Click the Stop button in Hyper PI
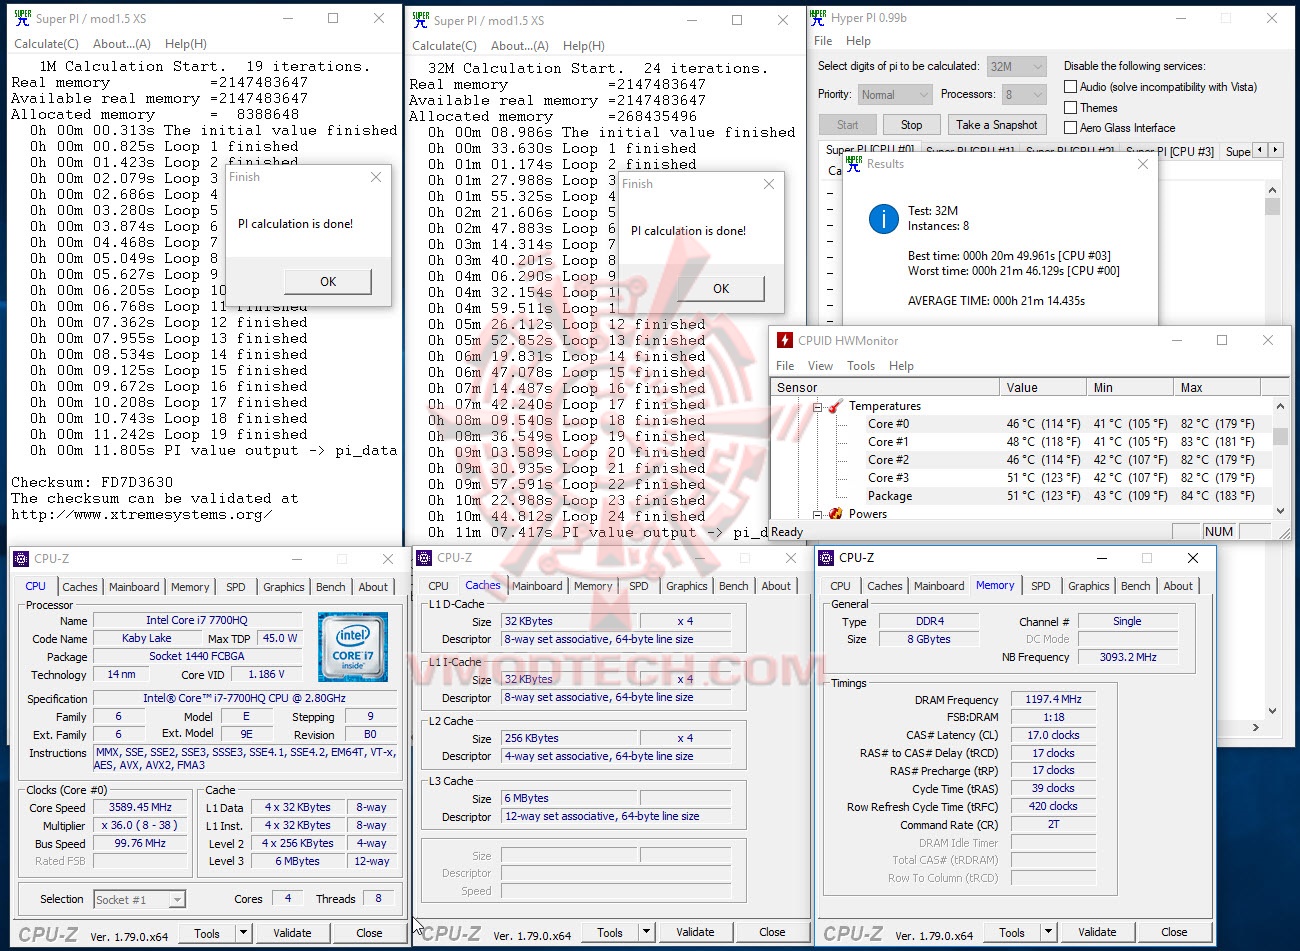Viewport: 1300px width, 951px height. point(911,125)
